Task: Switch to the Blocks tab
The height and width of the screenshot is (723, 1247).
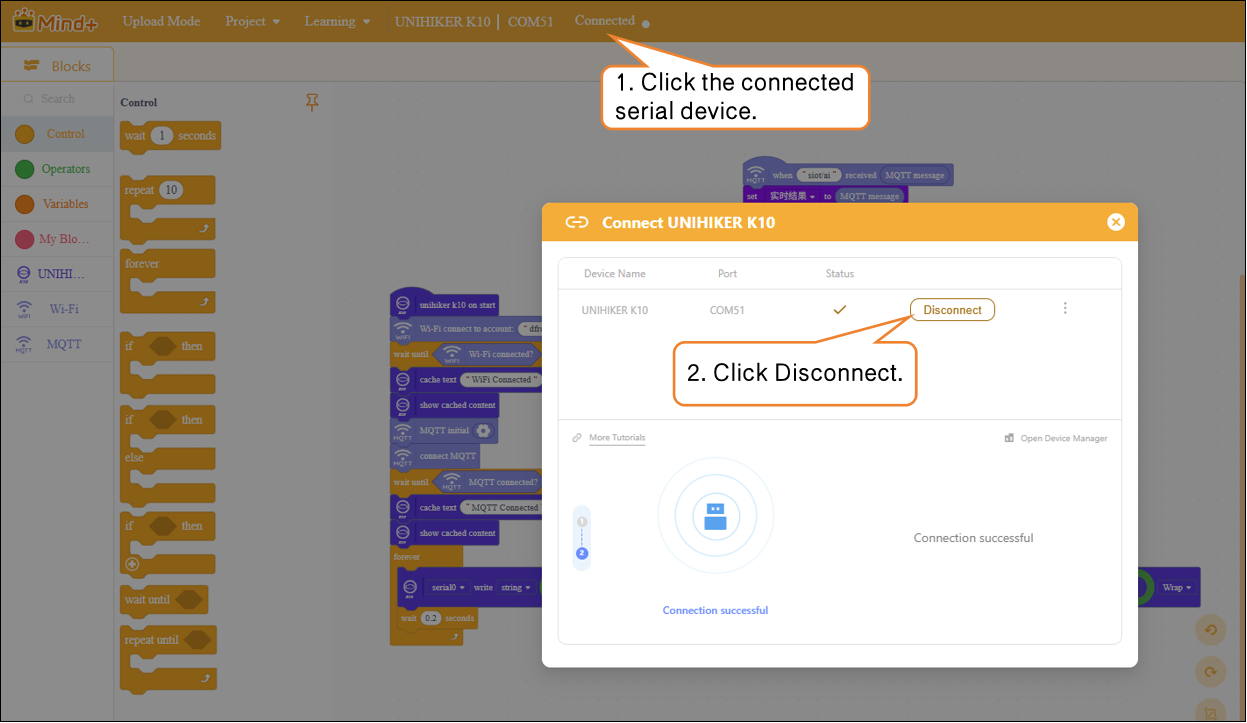Action: point(58,66)
